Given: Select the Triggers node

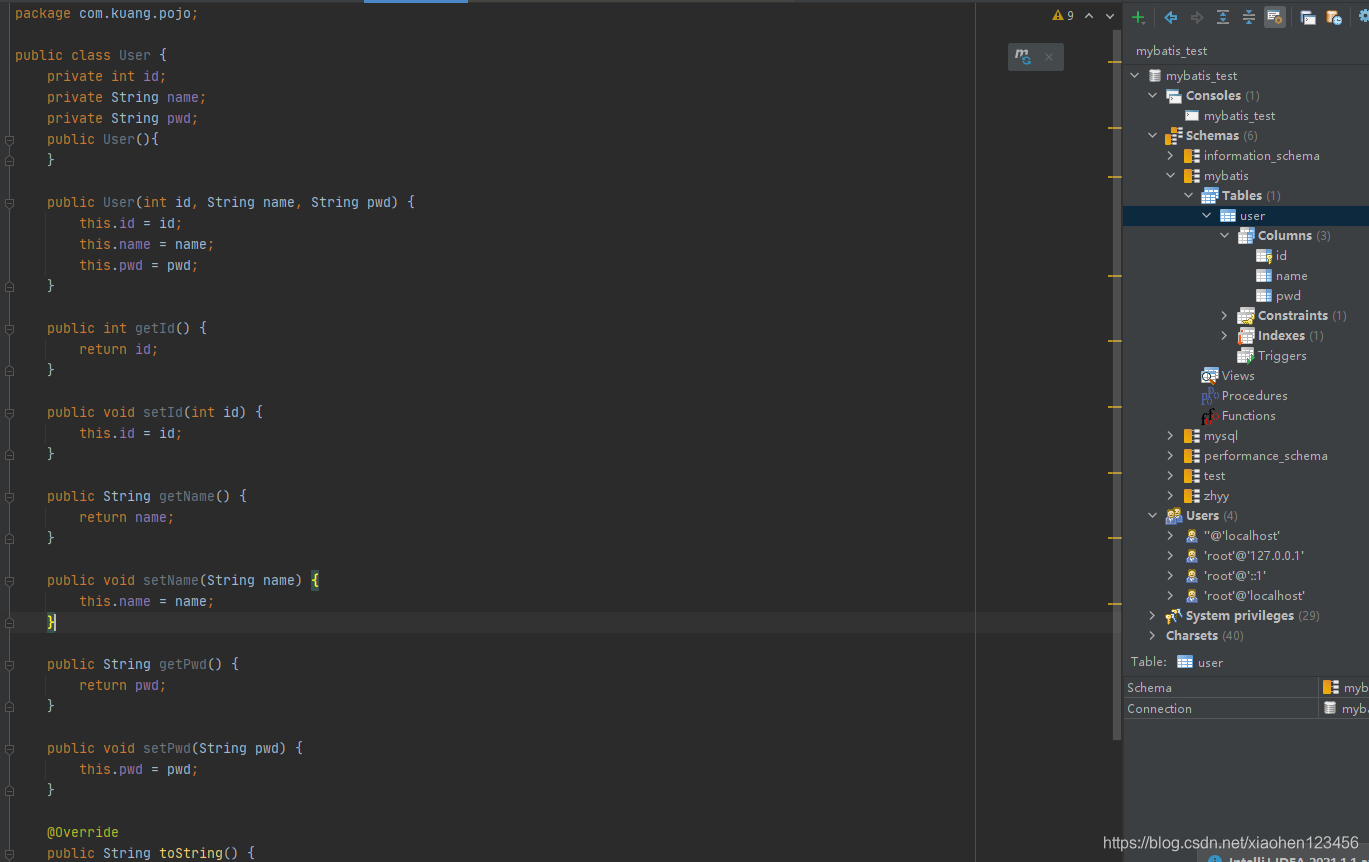Looking at the screenshot, I should (x=1282, y=356).
